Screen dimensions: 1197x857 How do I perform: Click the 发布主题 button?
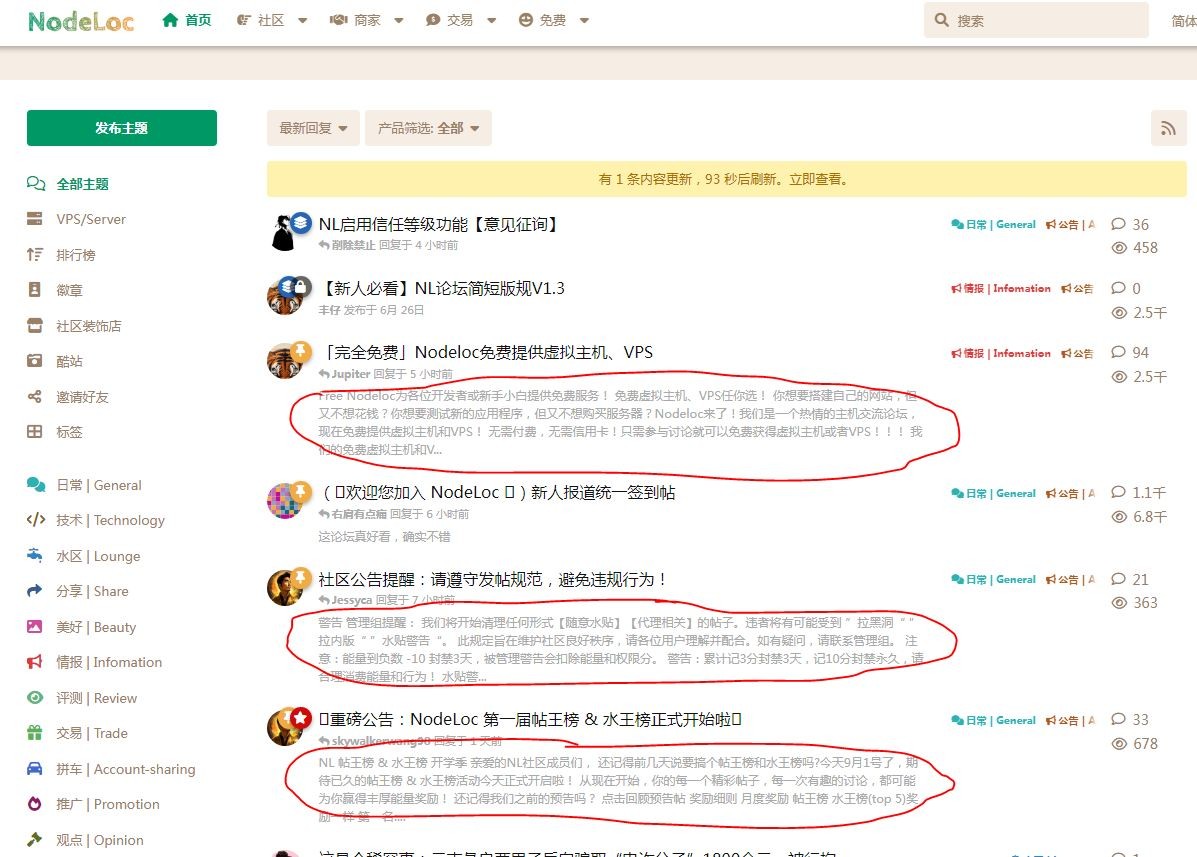click(121, 127)
